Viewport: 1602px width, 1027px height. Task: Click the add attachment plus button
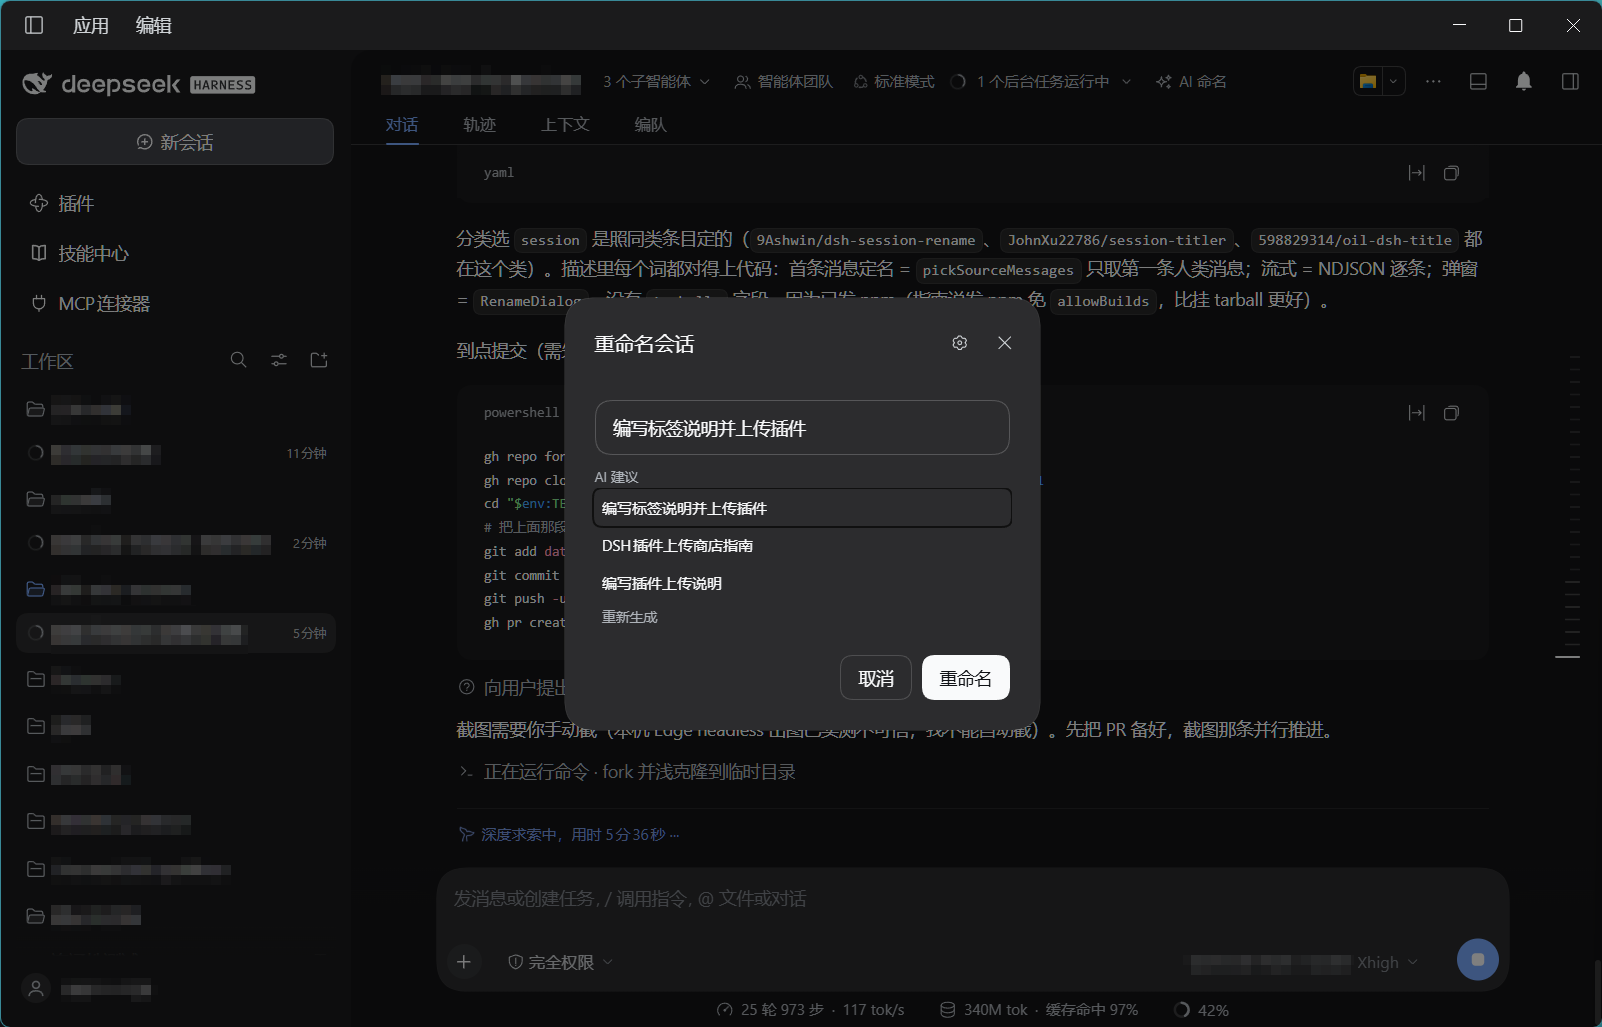(464, 962)
